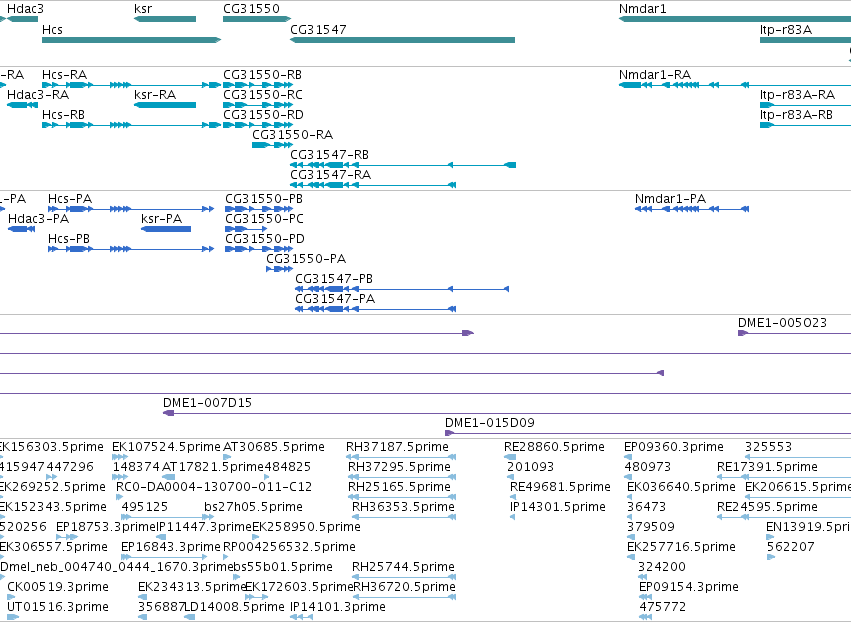Click the CG31550-RC transcript label
The width and height of the screenshot is (851, 622).
263,94
